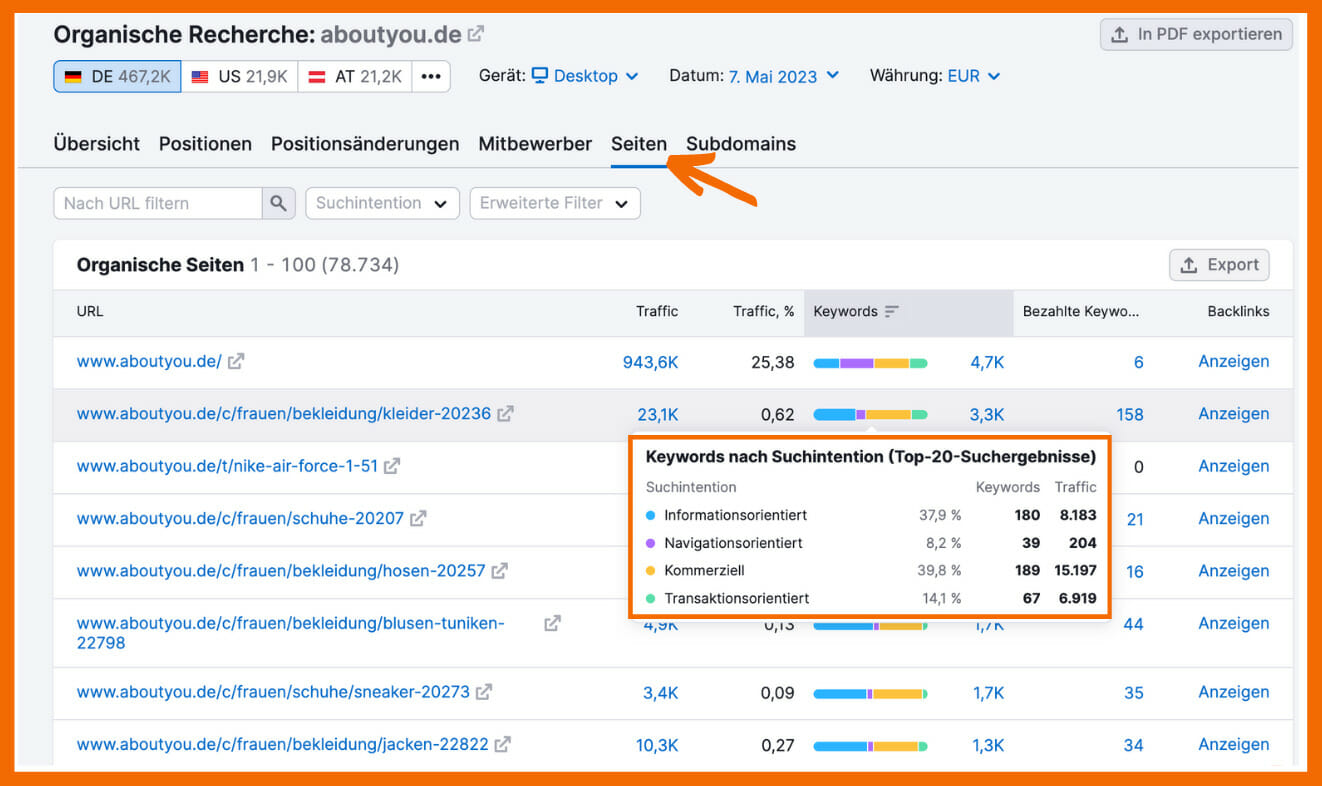Switch to the Mitbewerber tab
Screen dimensions: 1322x786
535,144
